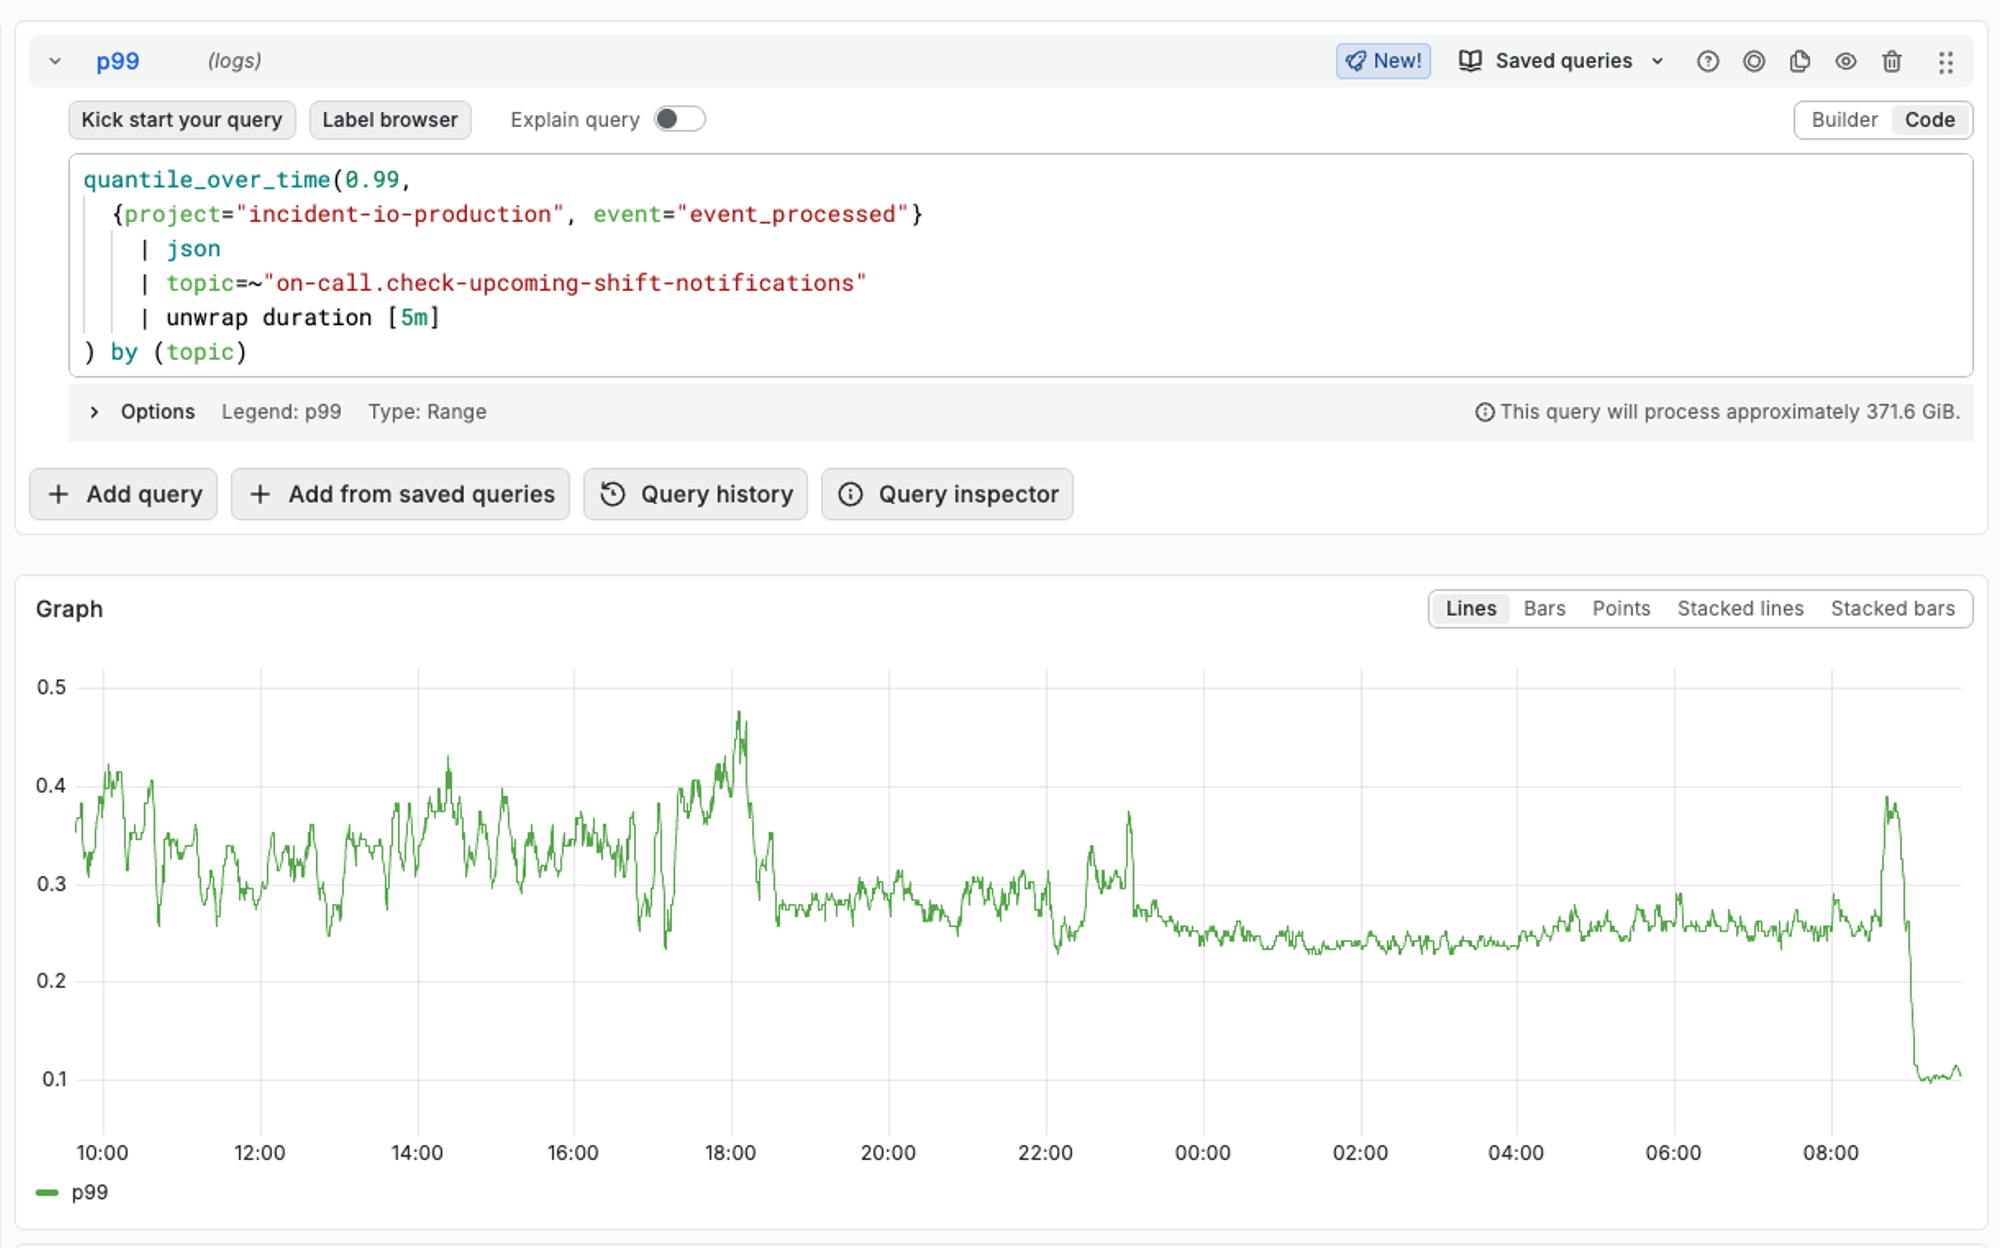Switch the graph to Stacked lines
Image resolution: width=2000 pixels, height=1248 pixels.
(x=1739, y=608)
